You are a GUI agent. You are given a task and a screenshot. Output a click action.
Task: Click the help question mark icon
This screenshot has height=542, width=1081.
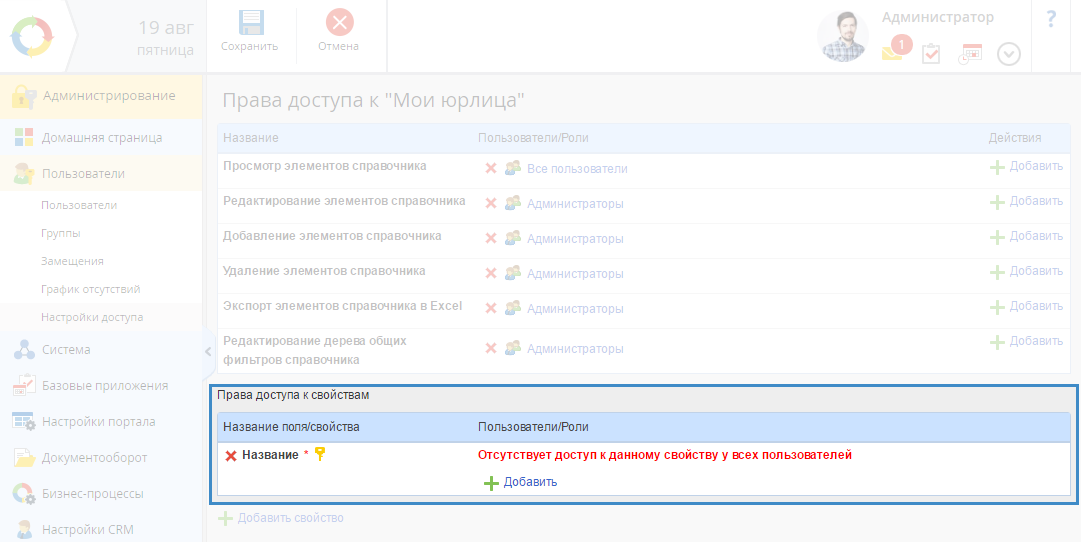[1051, 19]
